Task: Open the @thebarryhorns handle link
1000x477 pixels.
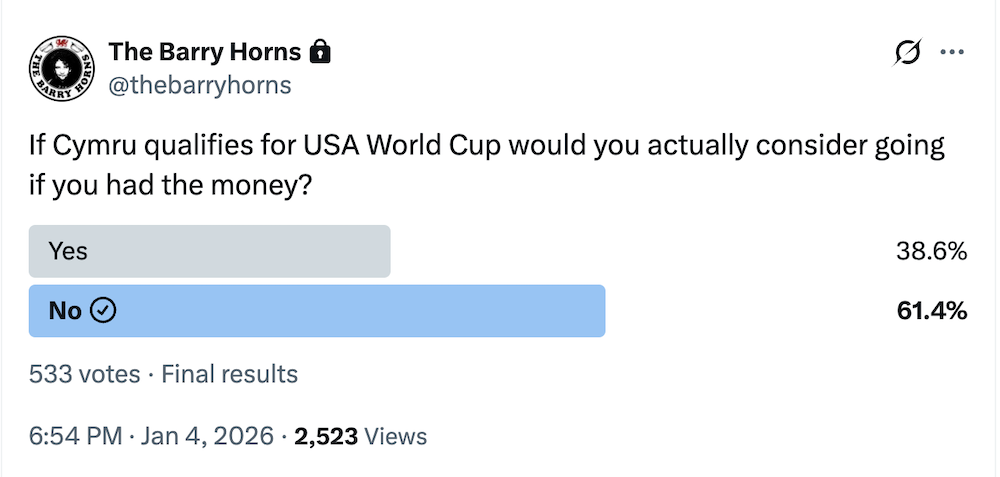Action: tap(199, 85)
